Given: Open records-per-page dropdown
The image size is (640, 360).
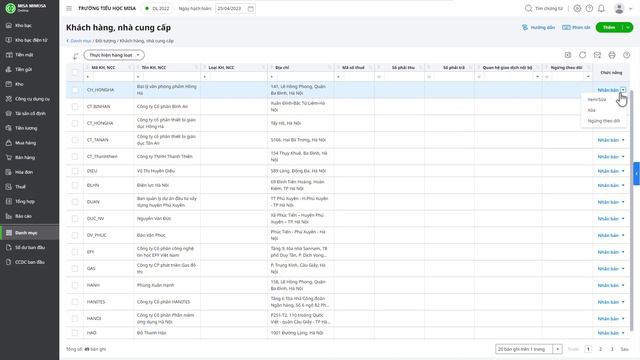Looking at the screenshot, I should (x=558, y=349).
